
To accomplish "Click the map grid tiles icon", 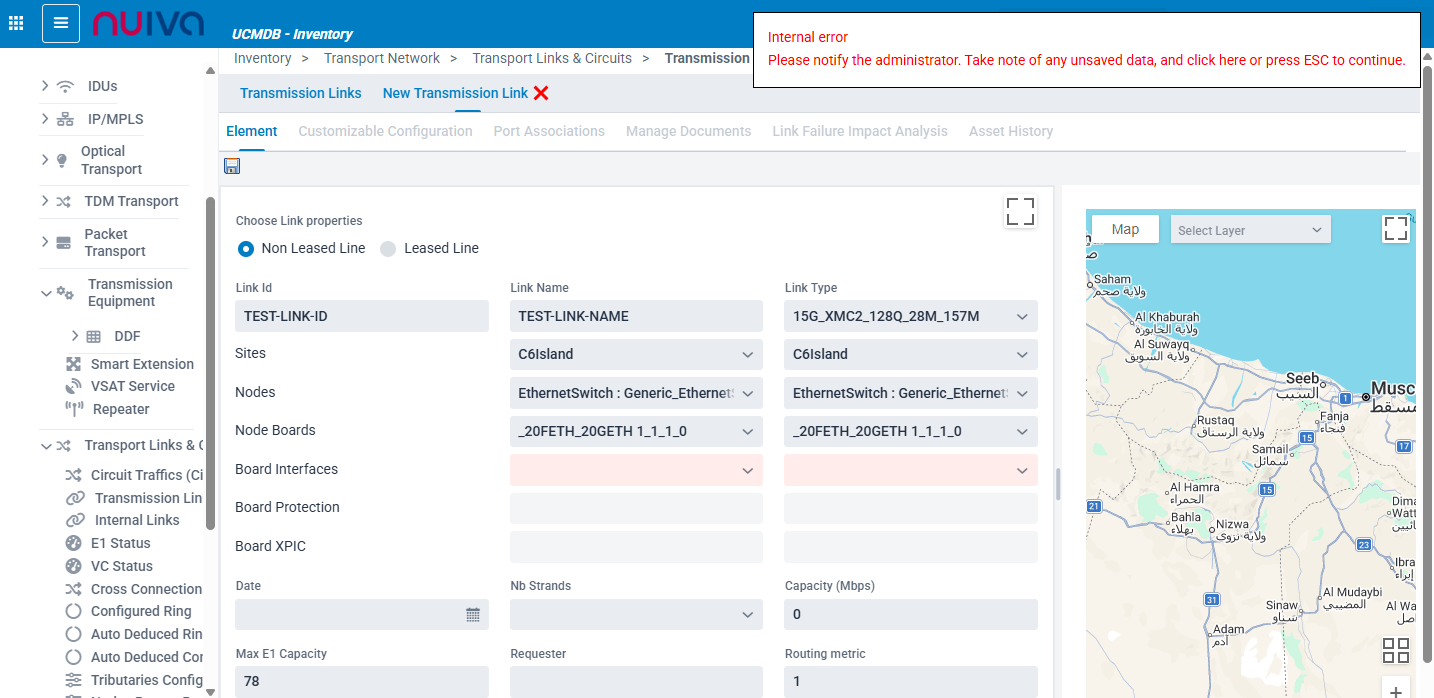I will [1395, 650].
